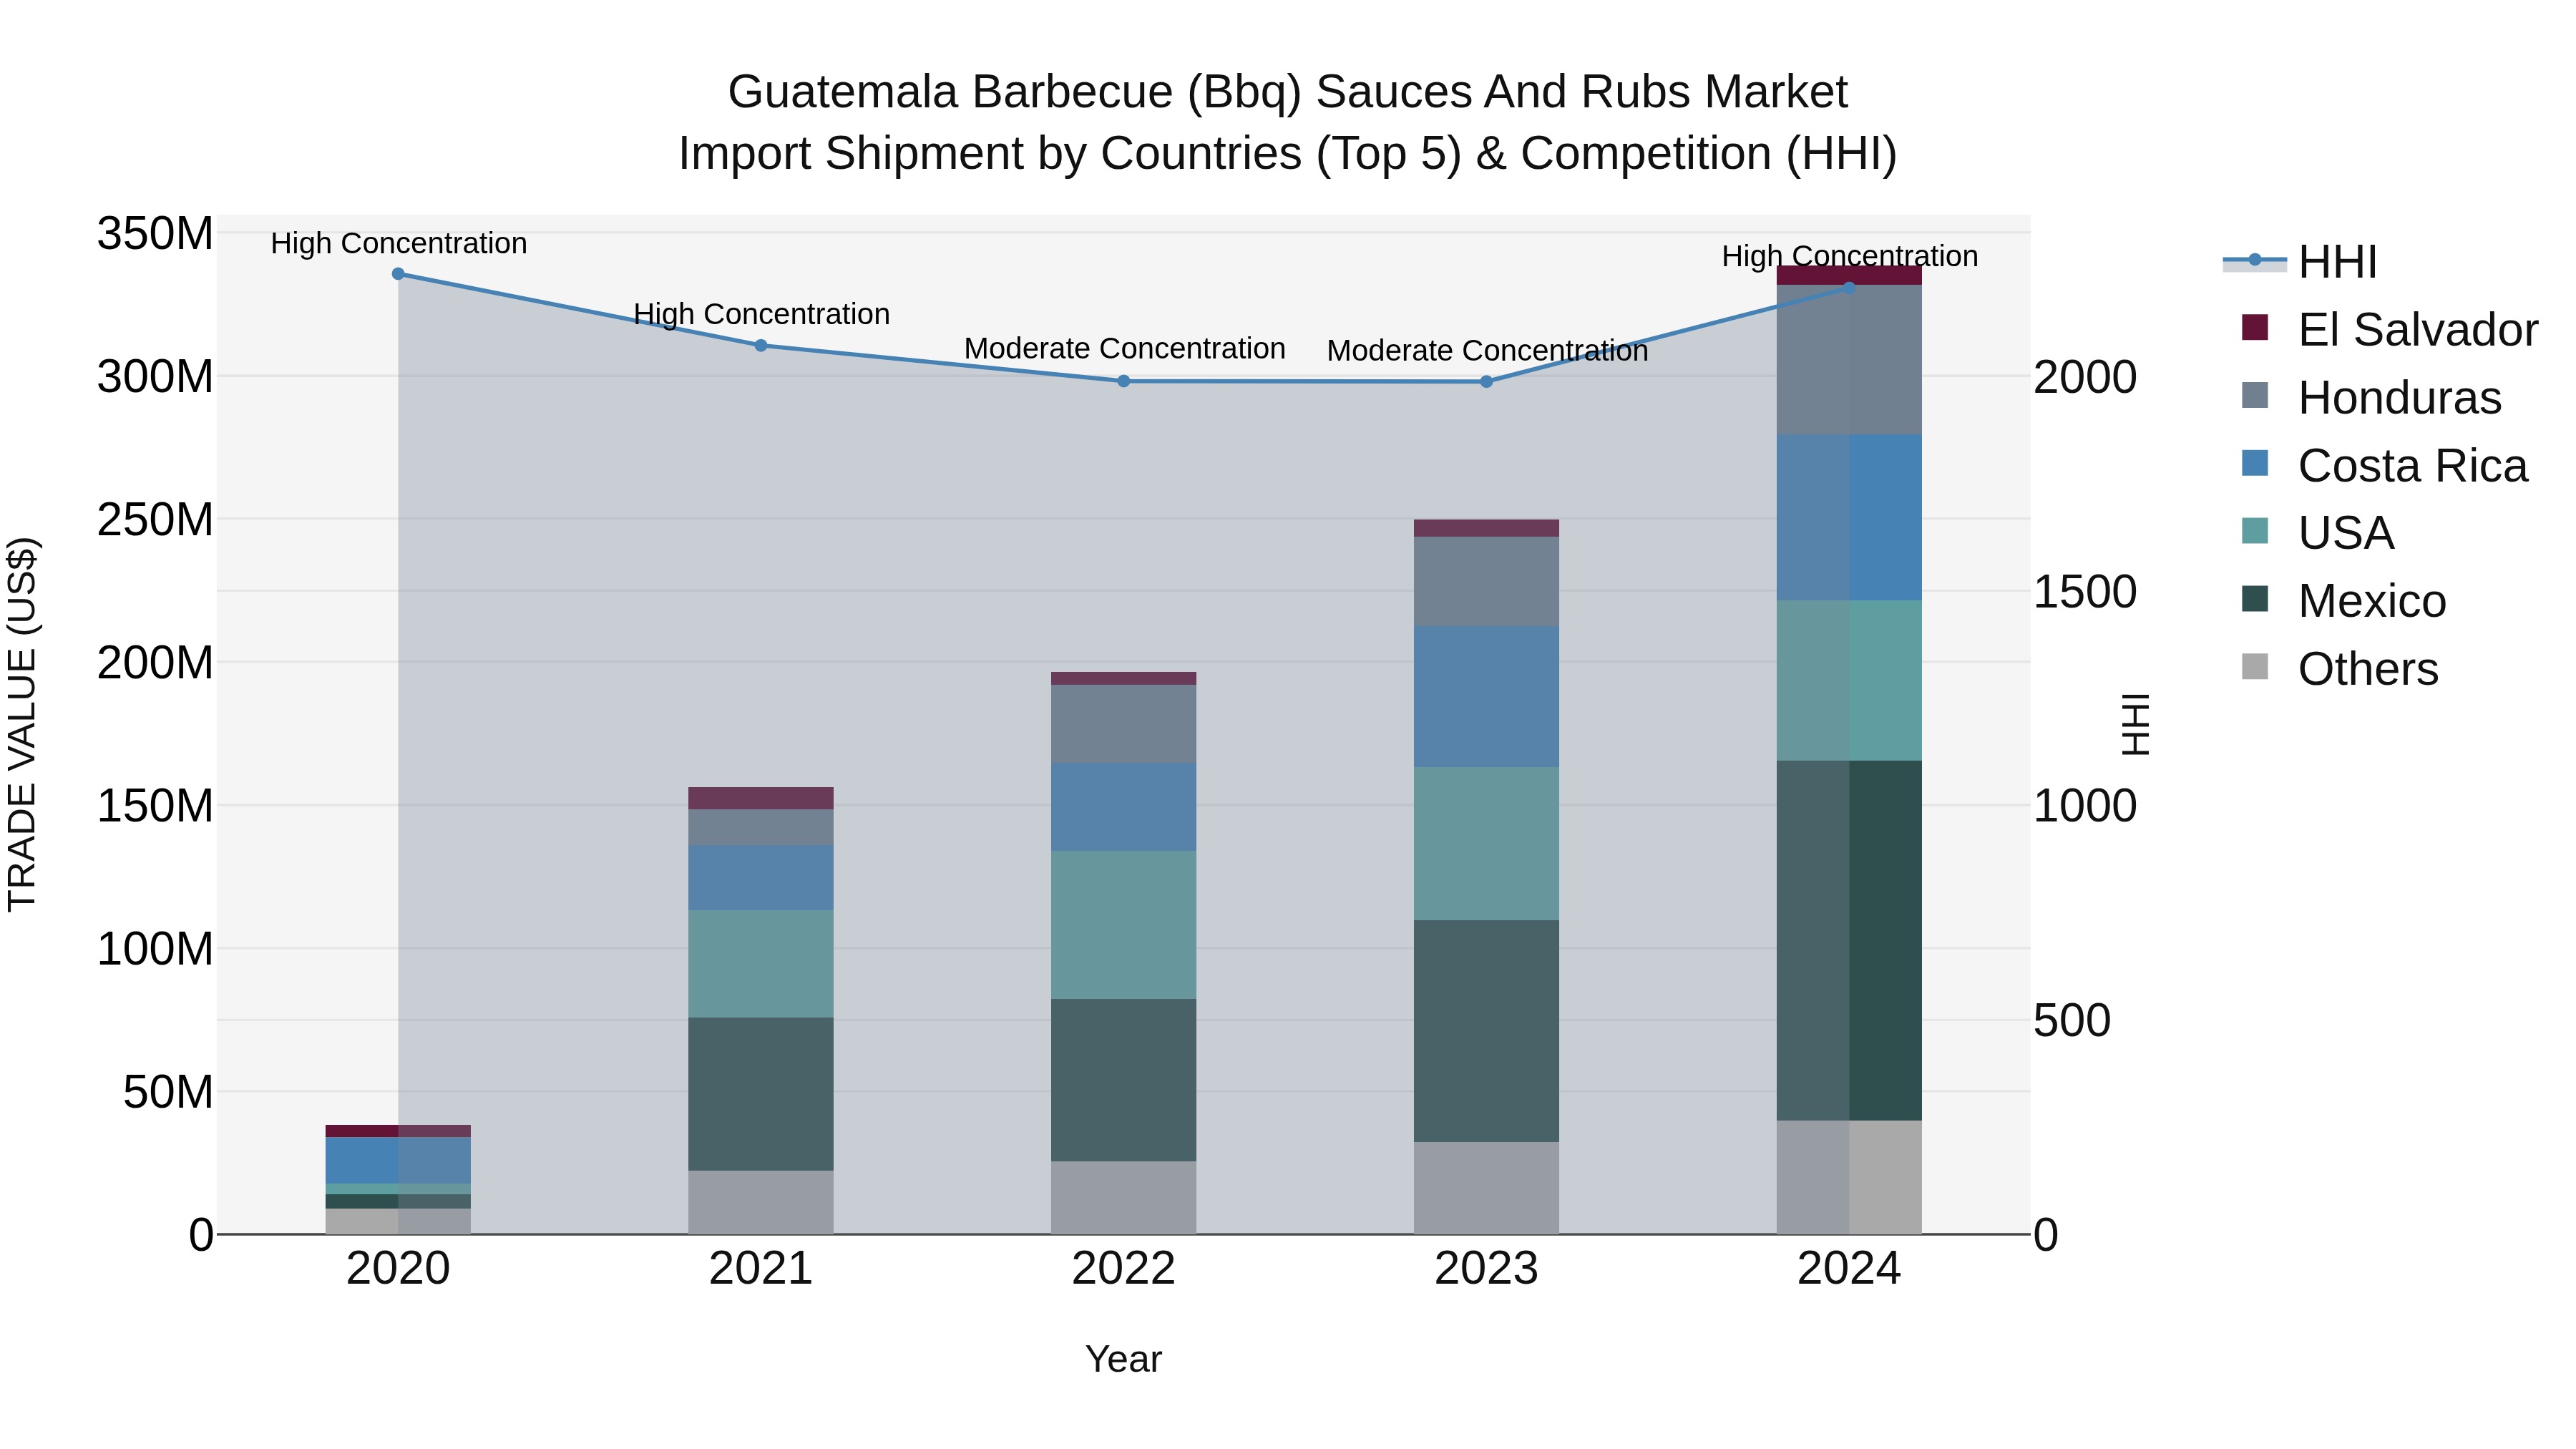Screen dimensions: 2576x1449
Task: Select the Mexico segment of 2023 bar
Action: click(1486, 1031)
